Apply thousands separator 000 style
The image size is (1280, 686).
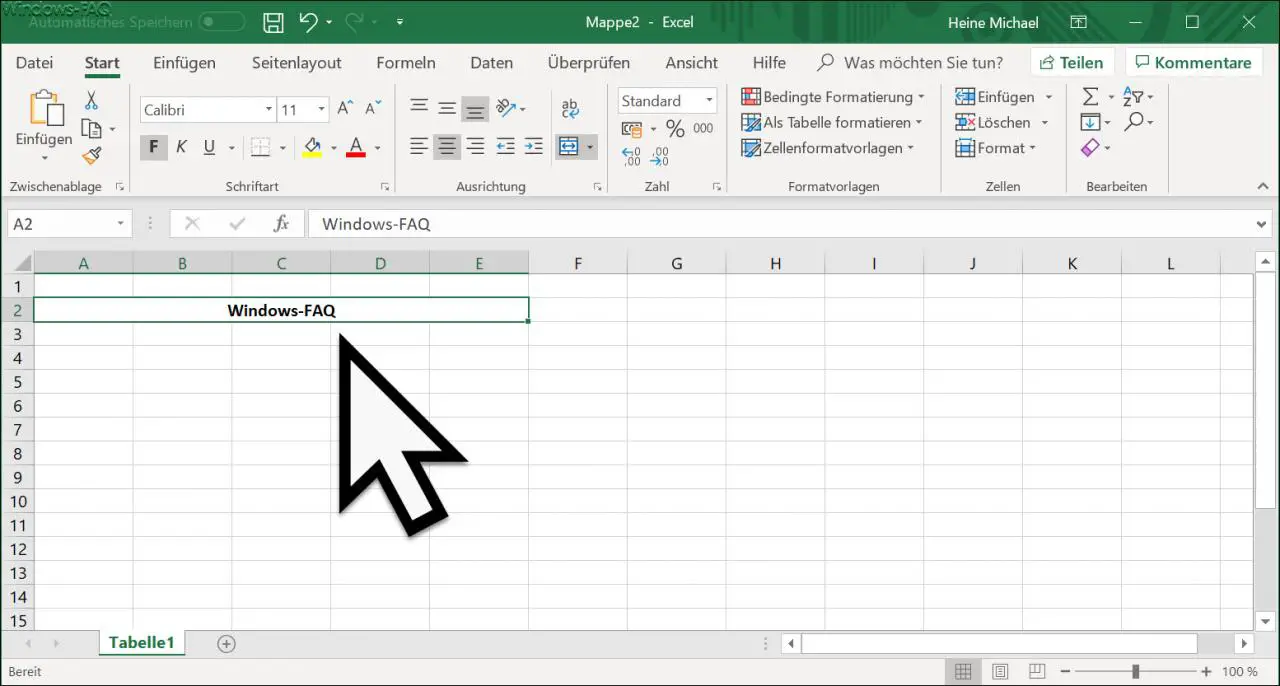[703, 128]
